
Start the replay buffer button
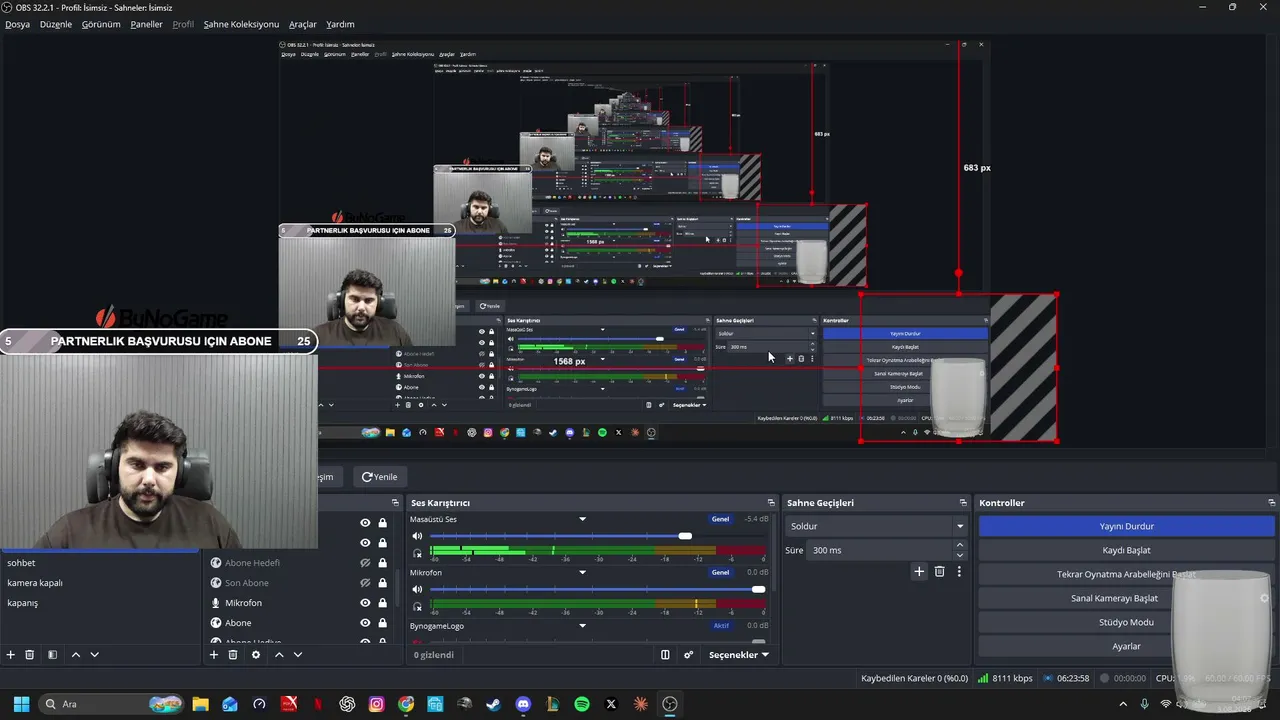click(1127, 574)
